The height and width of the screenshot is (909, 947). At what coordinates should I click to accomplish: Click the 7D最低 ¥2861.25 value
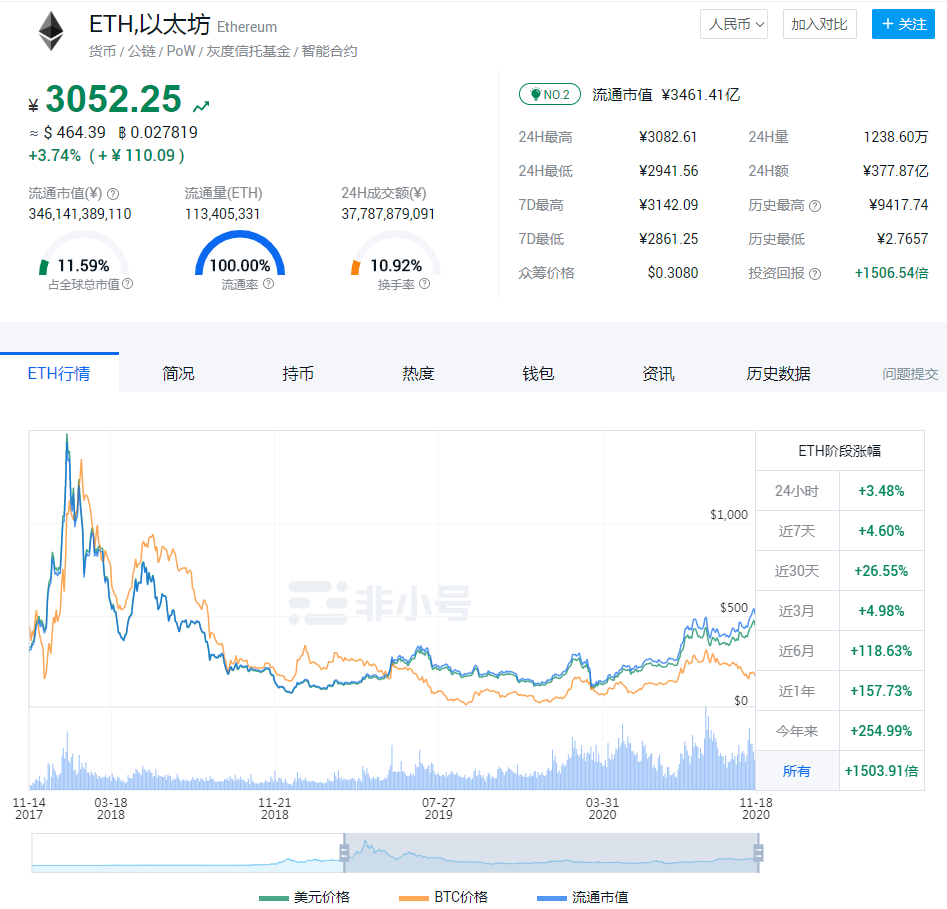tap(669, 239)
